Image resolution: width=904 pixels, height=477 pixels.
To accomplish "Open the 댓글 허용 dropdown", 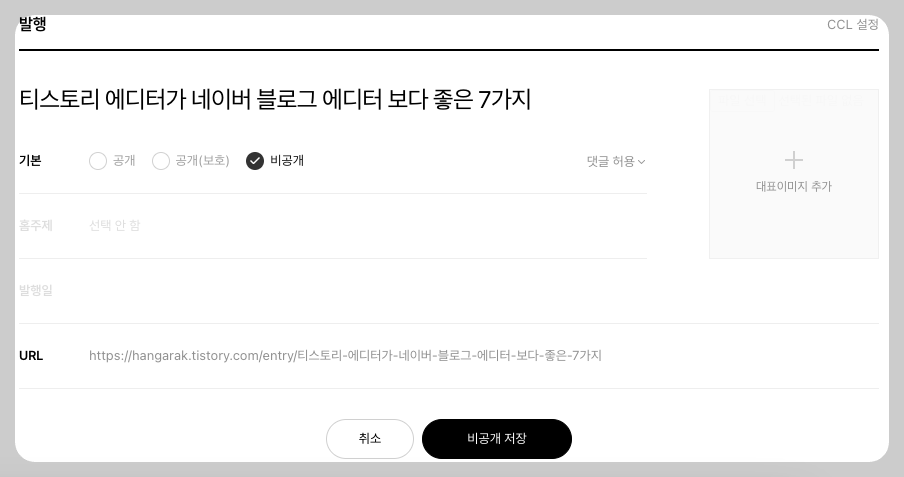I will pyautogui.click(x=616, y=161).
